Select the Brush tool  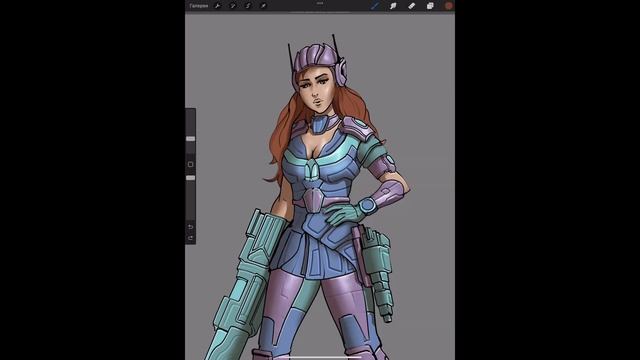pos(375,6)
